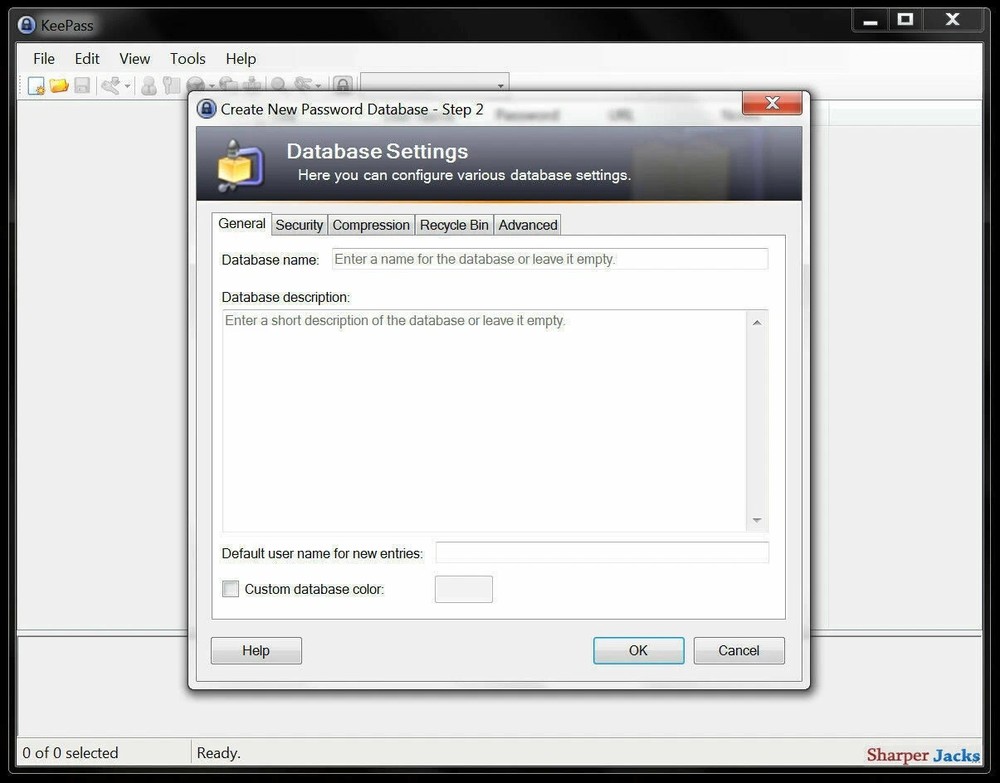
Task: Create a new password database via toolbar icon
Action: (37, 85)
